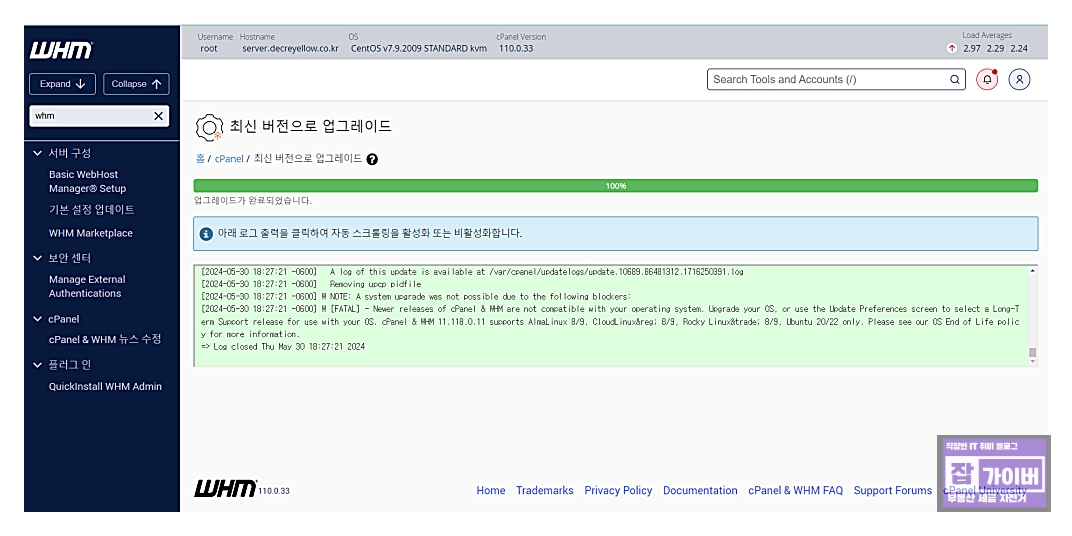Viewport: 1072px width, 536px height.
Task: Open the user account icon
Action: point(1019,79)
